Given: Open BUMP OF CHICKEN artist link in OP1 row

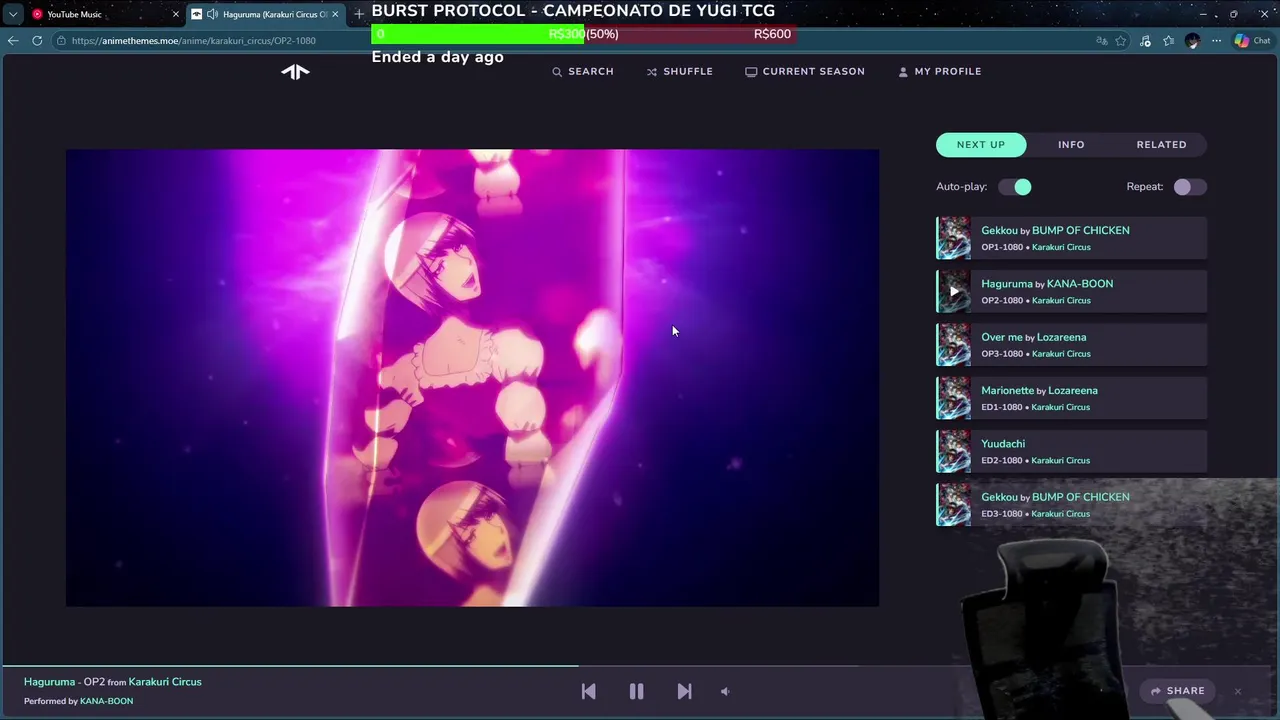Looking at the screenshot, I should point(1080,230).
